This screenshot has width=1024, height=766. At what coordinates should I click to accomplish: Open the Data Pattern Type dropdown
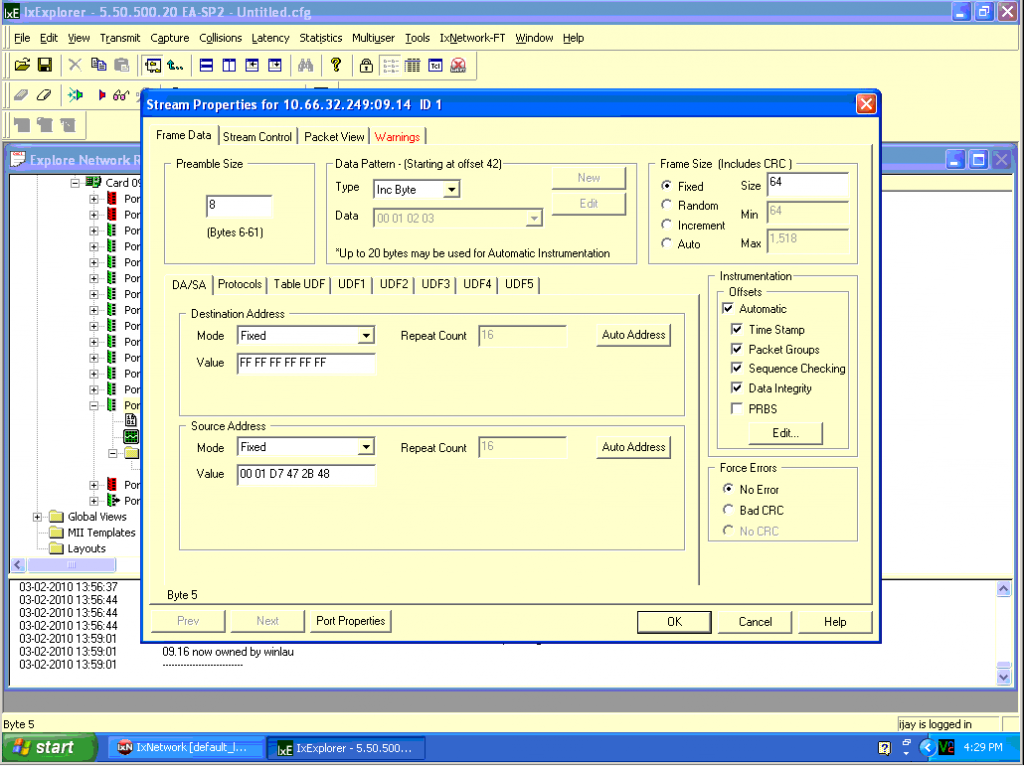(451, 189)
